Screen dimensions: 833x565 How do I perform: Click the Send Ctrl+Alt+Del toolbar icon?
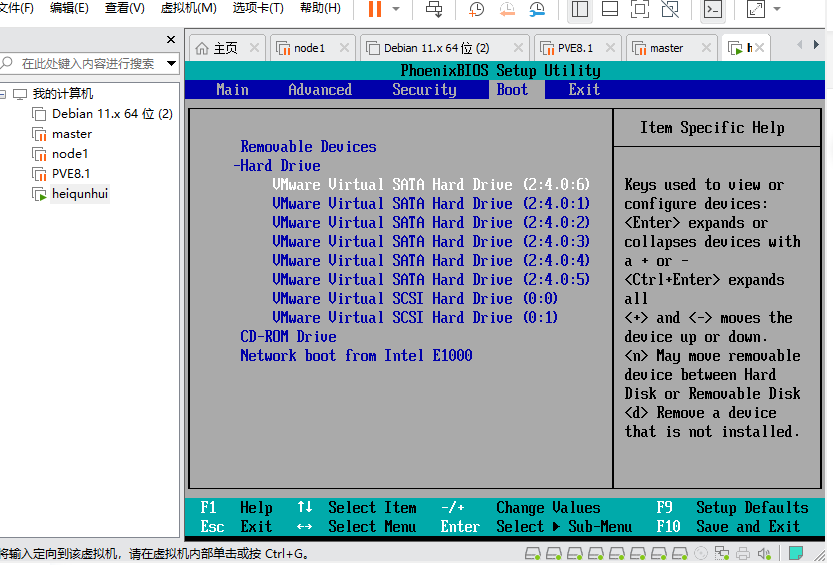[434, 9]
